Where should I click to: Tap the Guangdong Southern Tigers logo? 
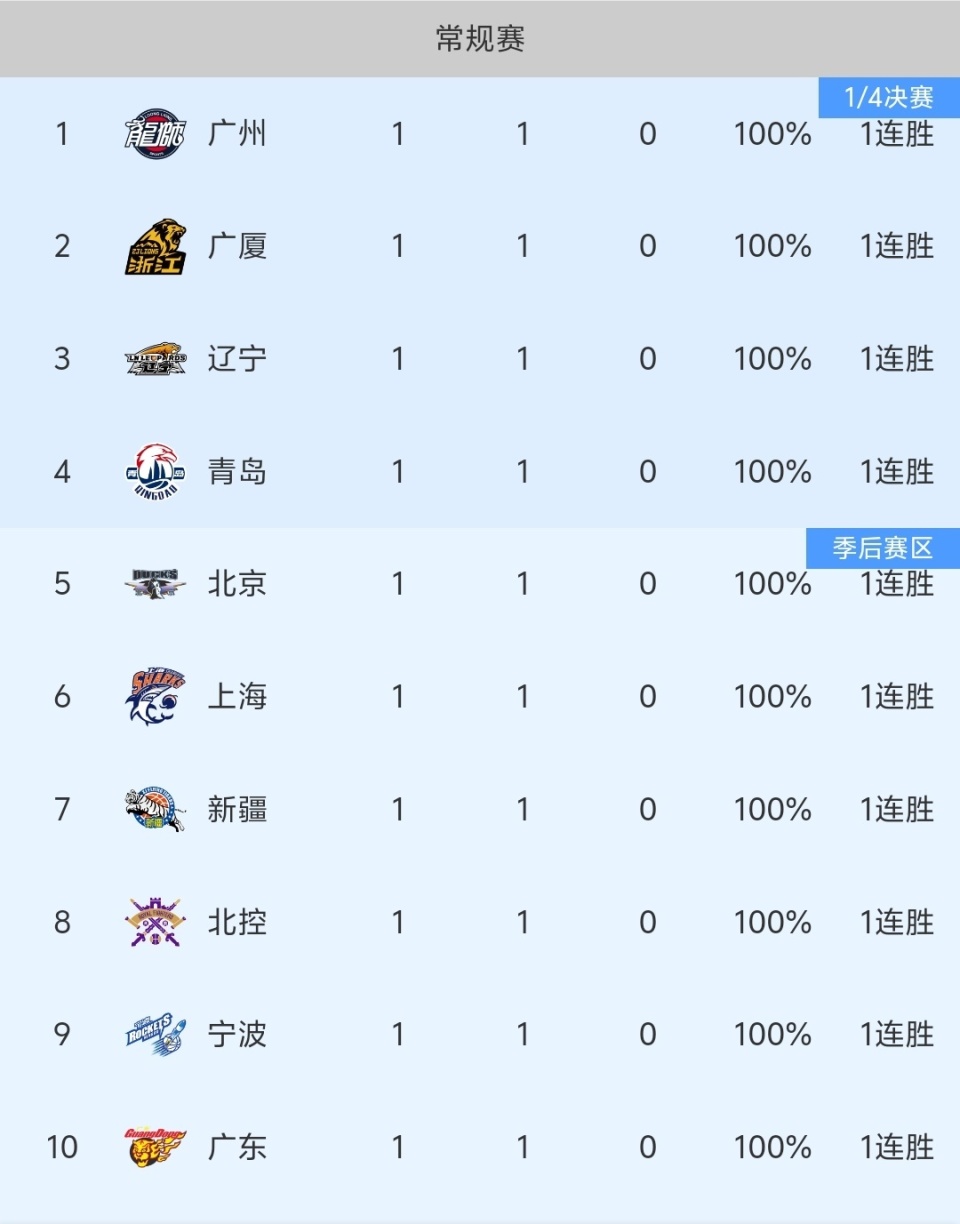tap(155, 1146)
